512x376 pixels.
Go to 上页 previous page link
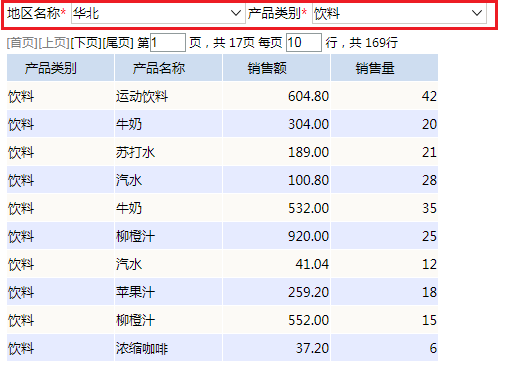[x=54, y=43]
